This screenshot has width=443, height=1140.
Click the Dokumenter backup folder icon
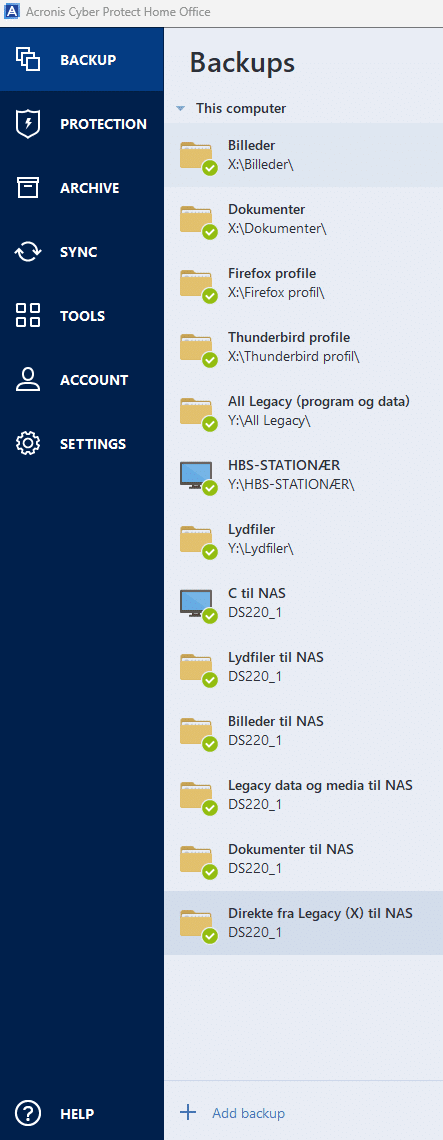tap(198, 221)
